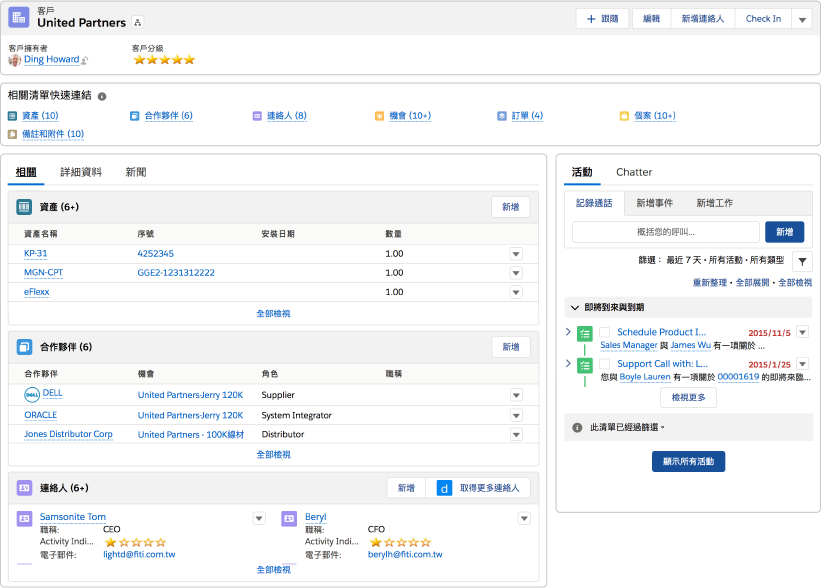Open the Schedule Product task action menu
The width and height of the screenshot is (821, 588).
[802, 332]
